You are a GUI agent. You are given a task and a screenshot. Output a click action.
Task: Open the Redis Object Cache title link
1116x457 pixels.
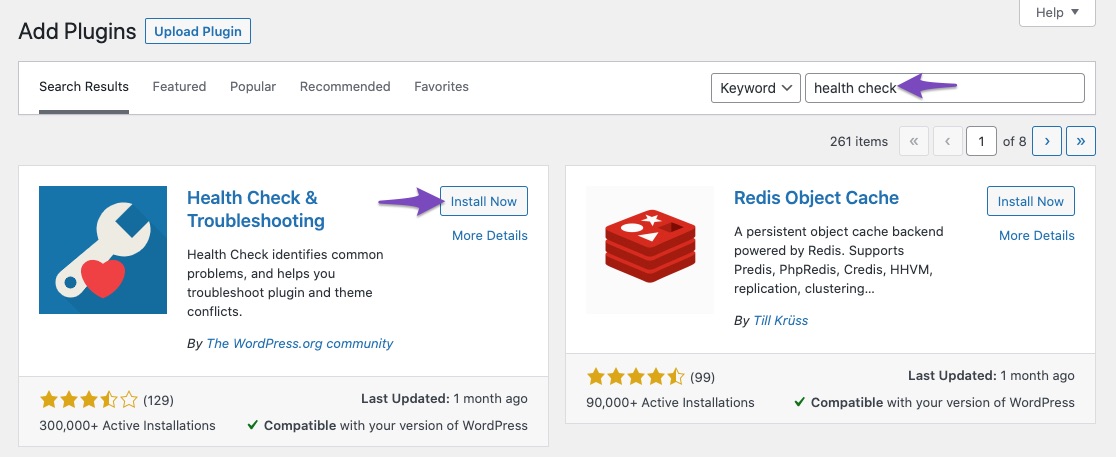[x=816, y=198]
